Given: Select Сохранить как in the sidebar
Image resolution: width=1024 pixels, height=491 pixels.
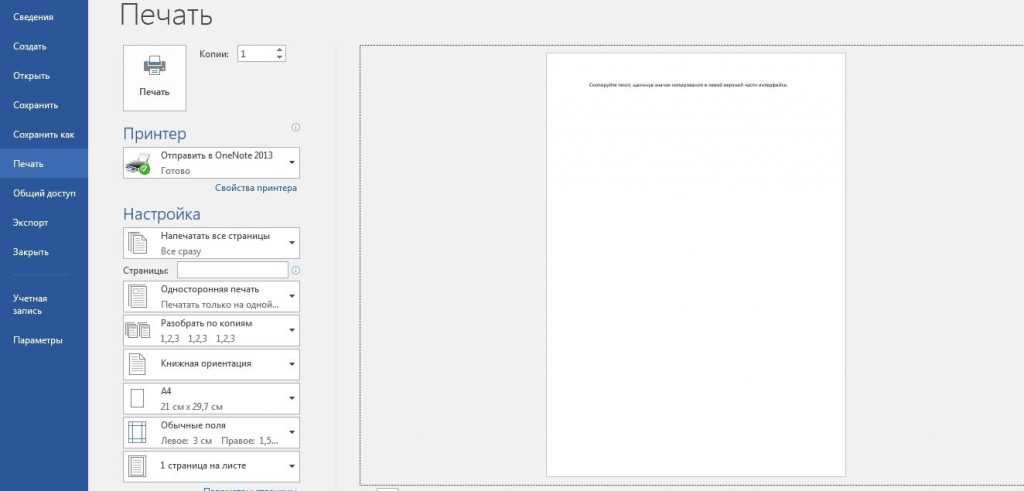Looking at the screenshot, I should [43, 134].
